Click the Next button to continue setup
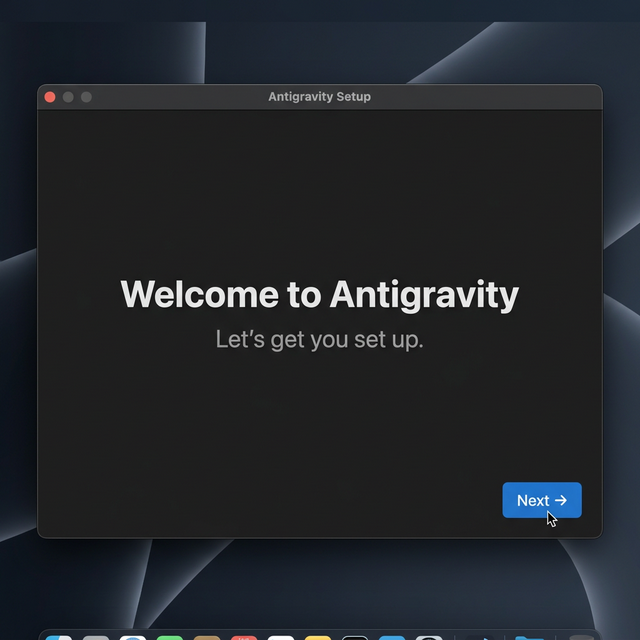Viewport: 640px width, 640px height. click(x=542, y=500)
